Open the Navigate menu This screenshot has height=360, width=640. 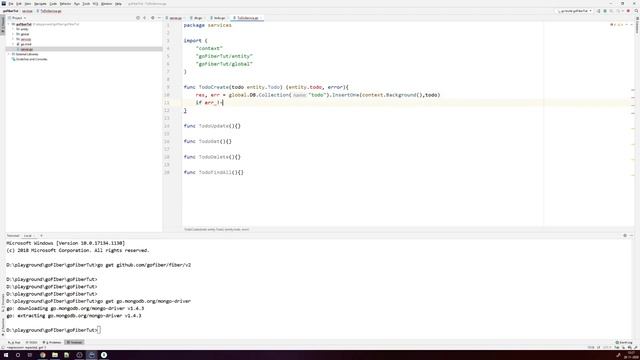[x=40, y=4]
